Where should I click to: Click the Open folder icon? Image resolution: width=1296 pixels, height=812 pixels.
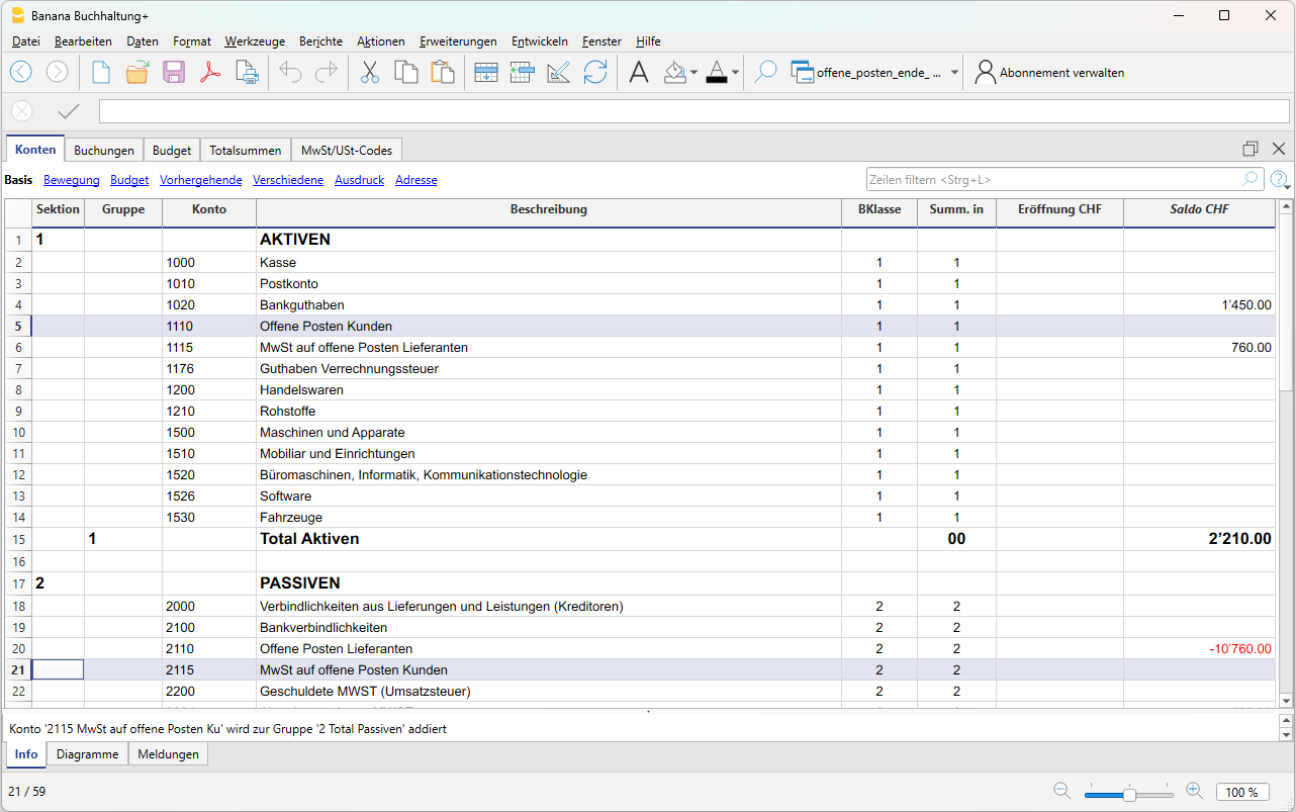pos(137,72)
